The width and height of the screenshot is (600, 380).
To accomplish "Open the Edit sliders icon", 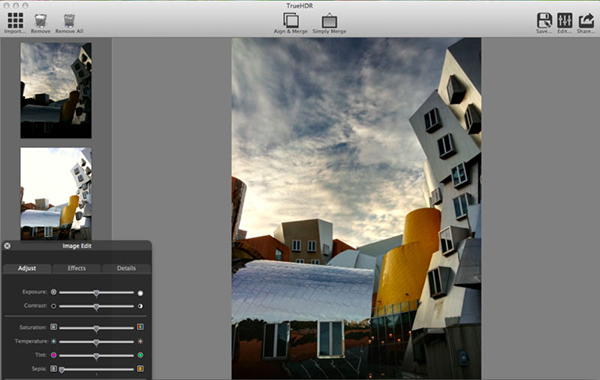I will pyautogui.click(x=565, y=20).
